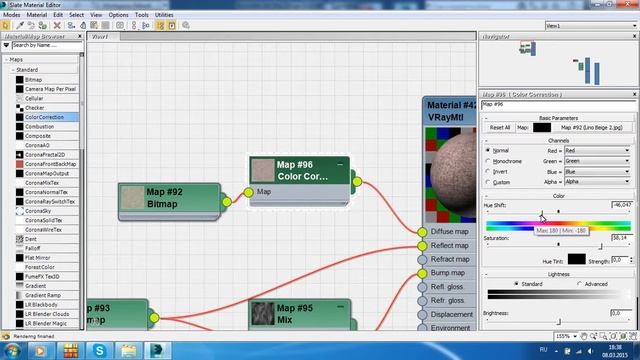
Task: Select the Custom radio button
Action: click(x=487, y=182)
